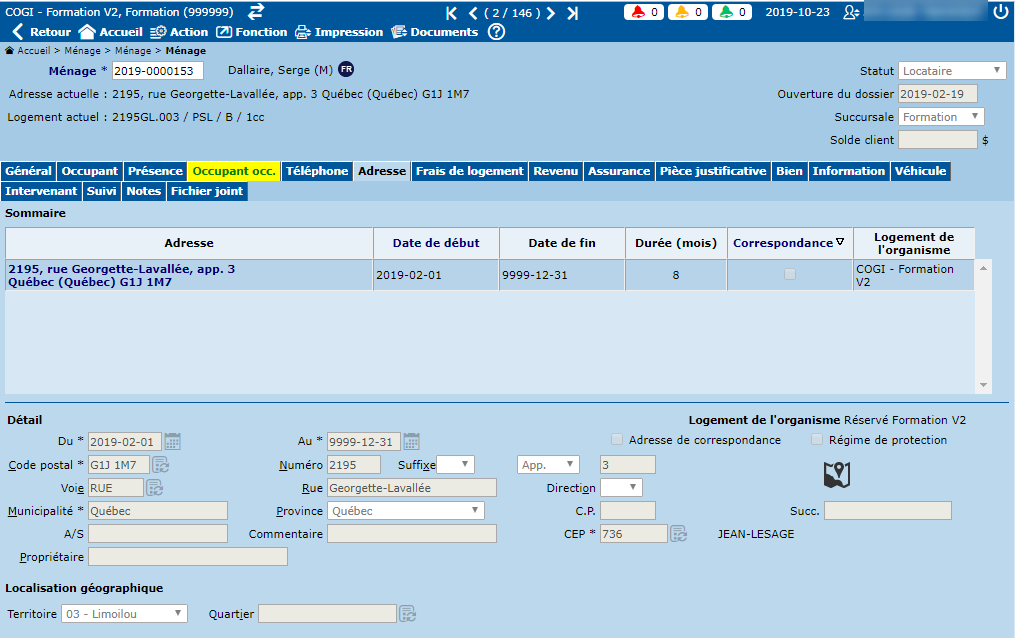Click the Ménage number input field
Image resolution: width=1015 pixels, height=638 pixels.
coord(157,71)
